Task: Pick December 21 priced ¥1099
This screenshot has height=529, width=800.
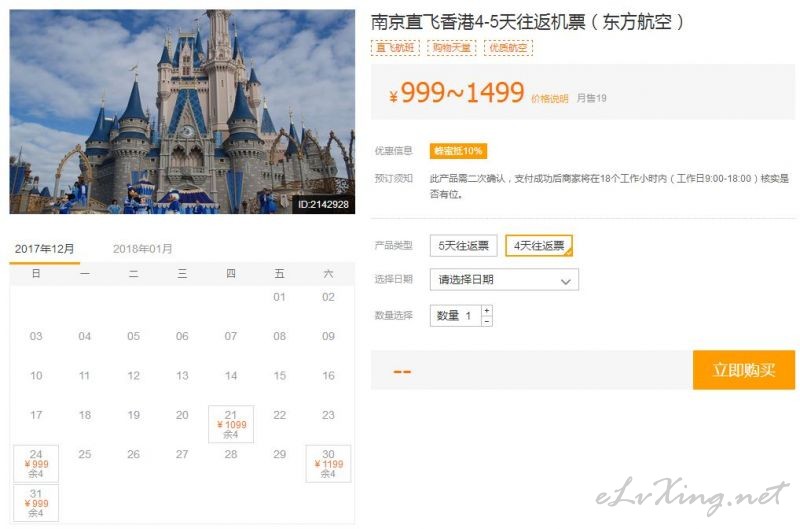Action: (231, 424)
